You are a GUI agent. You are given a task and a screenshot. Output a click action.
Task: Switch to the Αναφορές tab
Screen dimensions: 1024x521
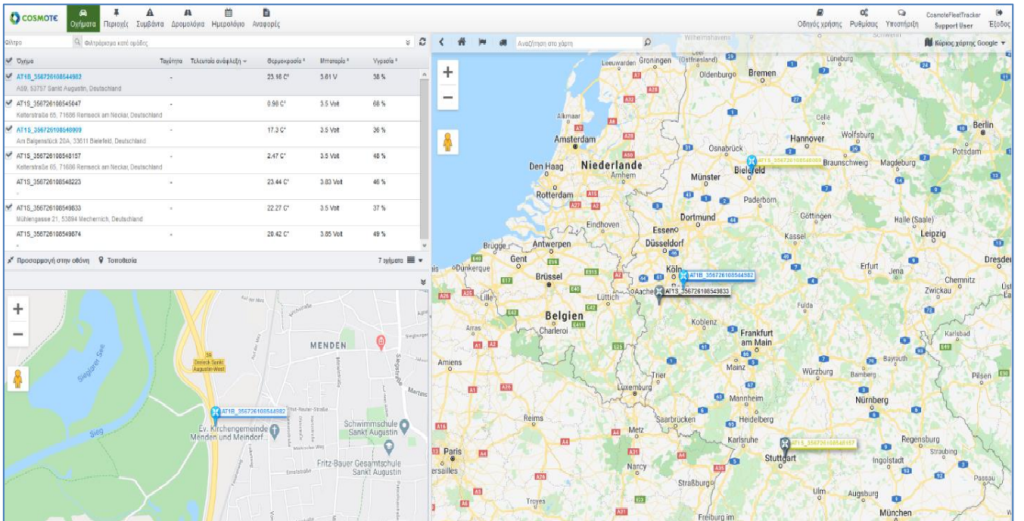(264, 16)
